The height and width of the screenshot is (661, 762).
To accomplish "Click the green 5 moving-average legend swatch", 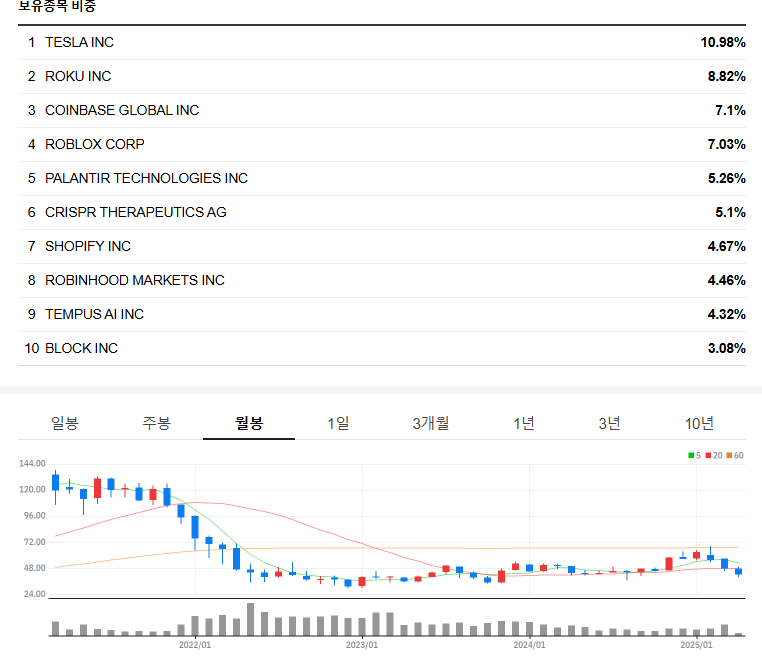I will tap(691, 455).
